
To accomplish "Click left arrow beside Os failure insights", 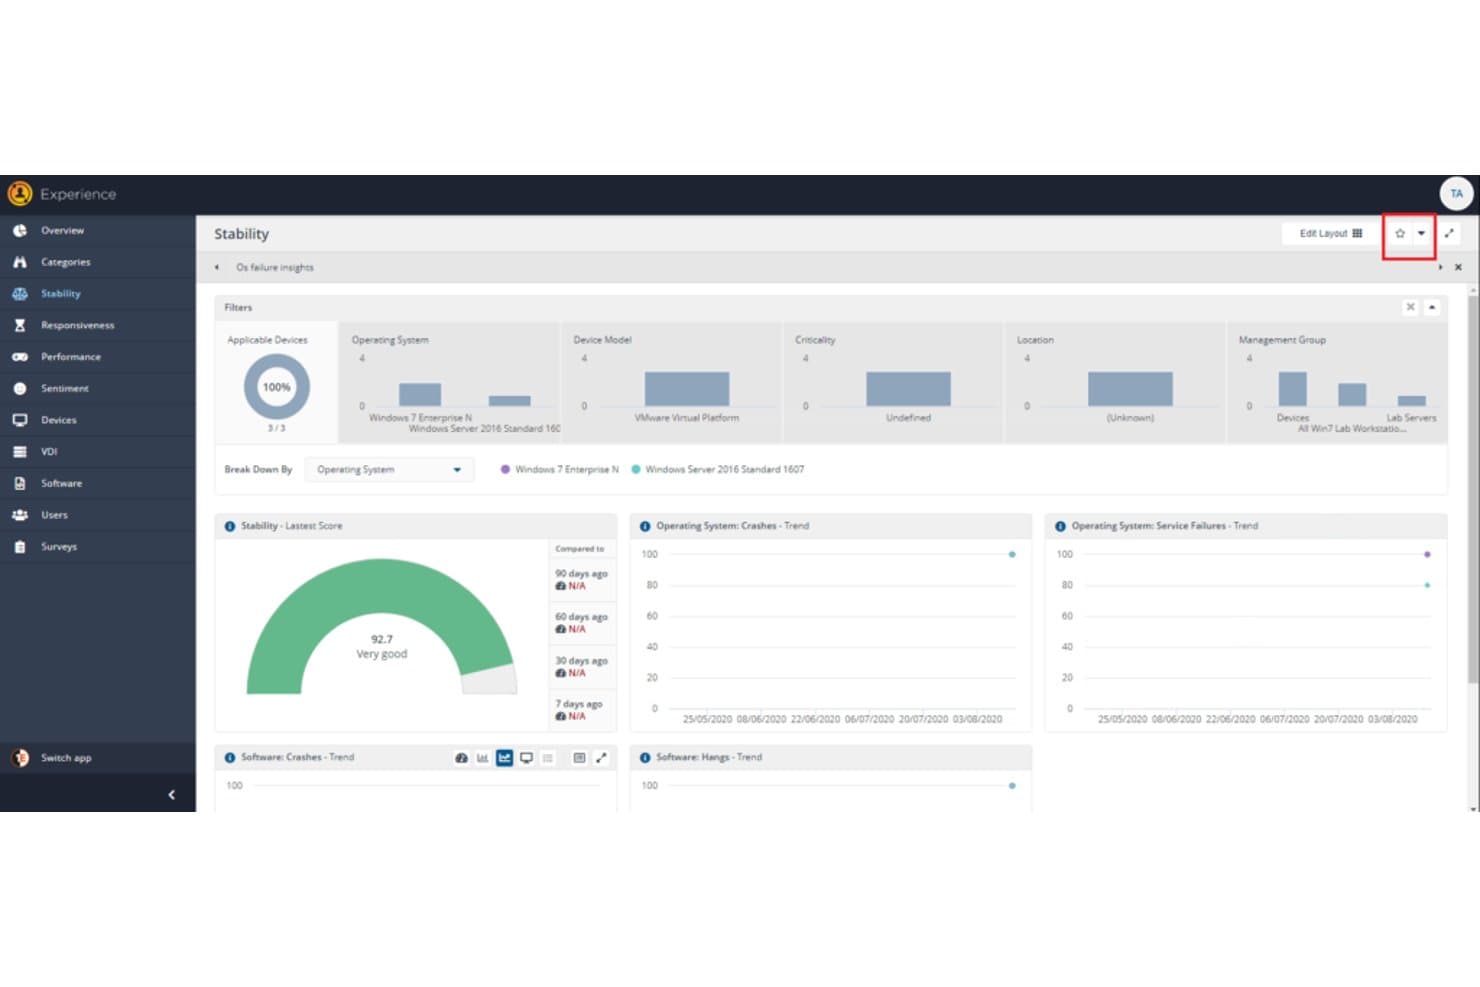I will pos(217,267).
